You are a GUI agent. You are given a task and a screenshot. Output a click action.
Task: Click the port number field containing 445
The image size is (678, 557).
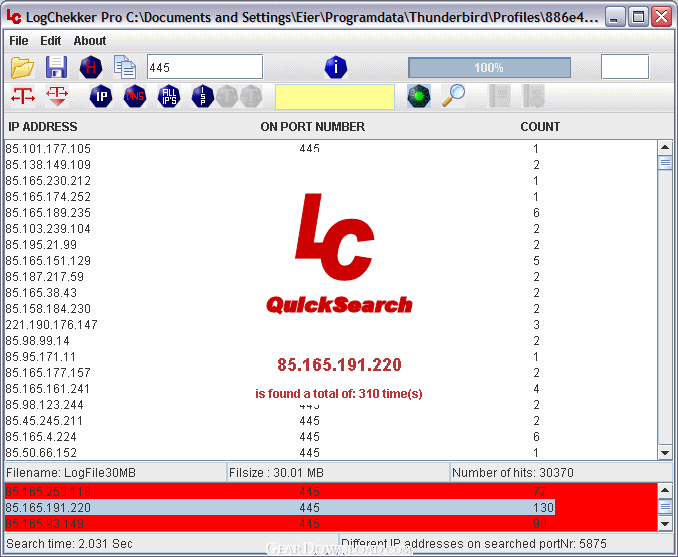pyautogui.click(x=205, y=67)
